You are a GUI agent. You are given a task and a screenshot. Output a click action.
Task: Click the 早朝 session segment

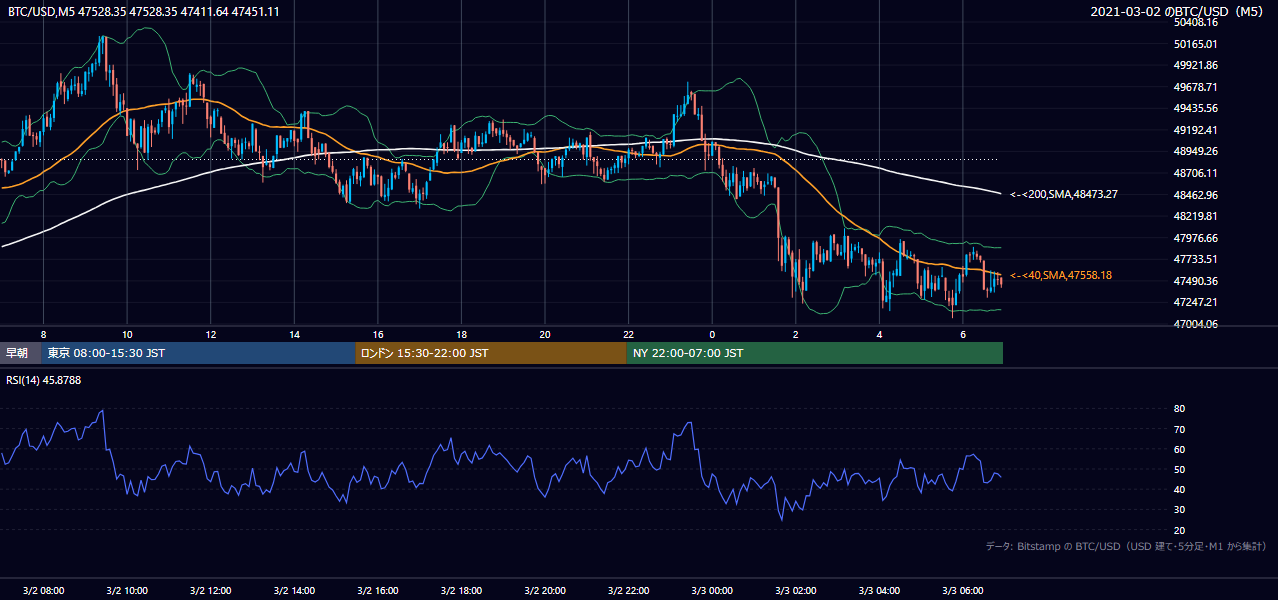pyautogui.click(x=20, y=353)
